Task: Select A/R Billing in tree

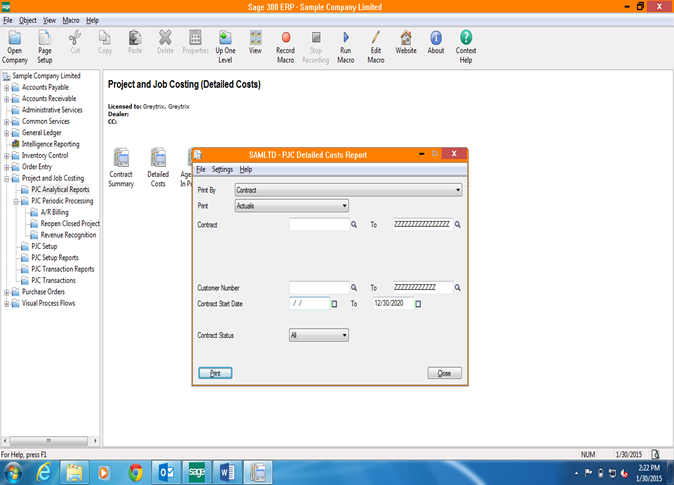Action: 55,212
